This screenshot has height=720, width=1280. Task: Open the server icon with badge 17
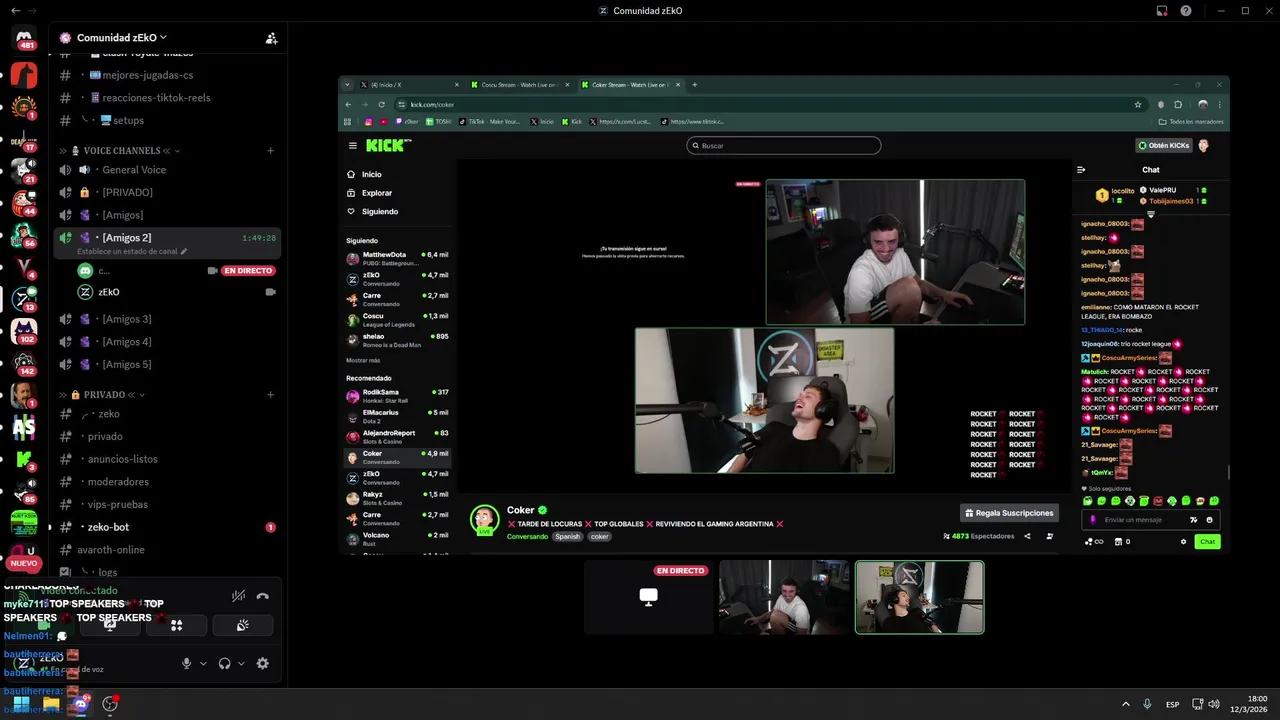(24, 140)
